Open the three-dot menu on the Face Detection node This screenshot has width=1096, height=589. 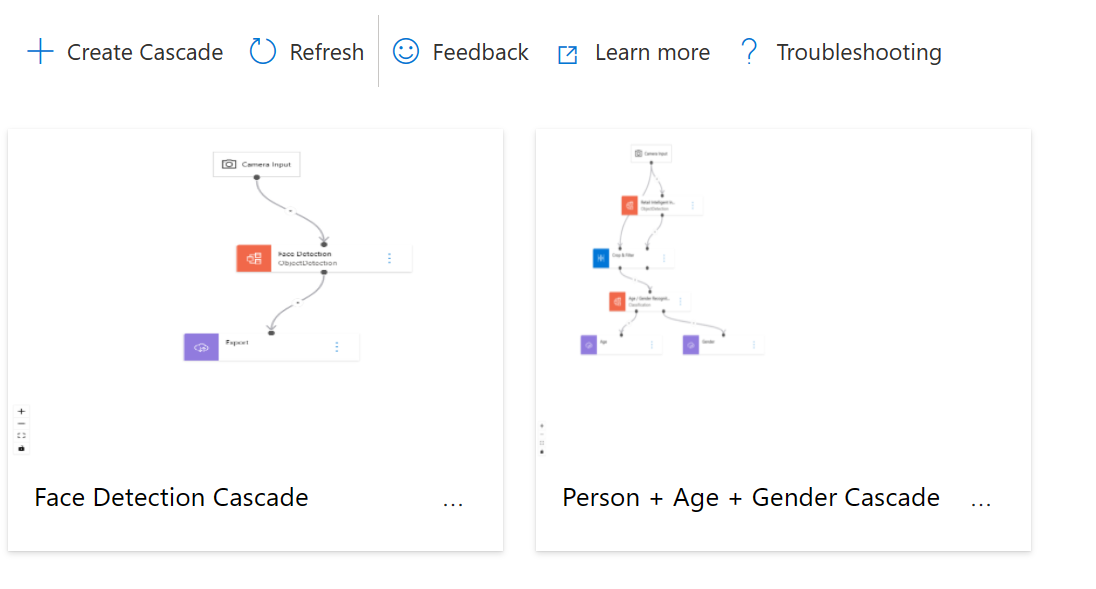click(389, 258)
